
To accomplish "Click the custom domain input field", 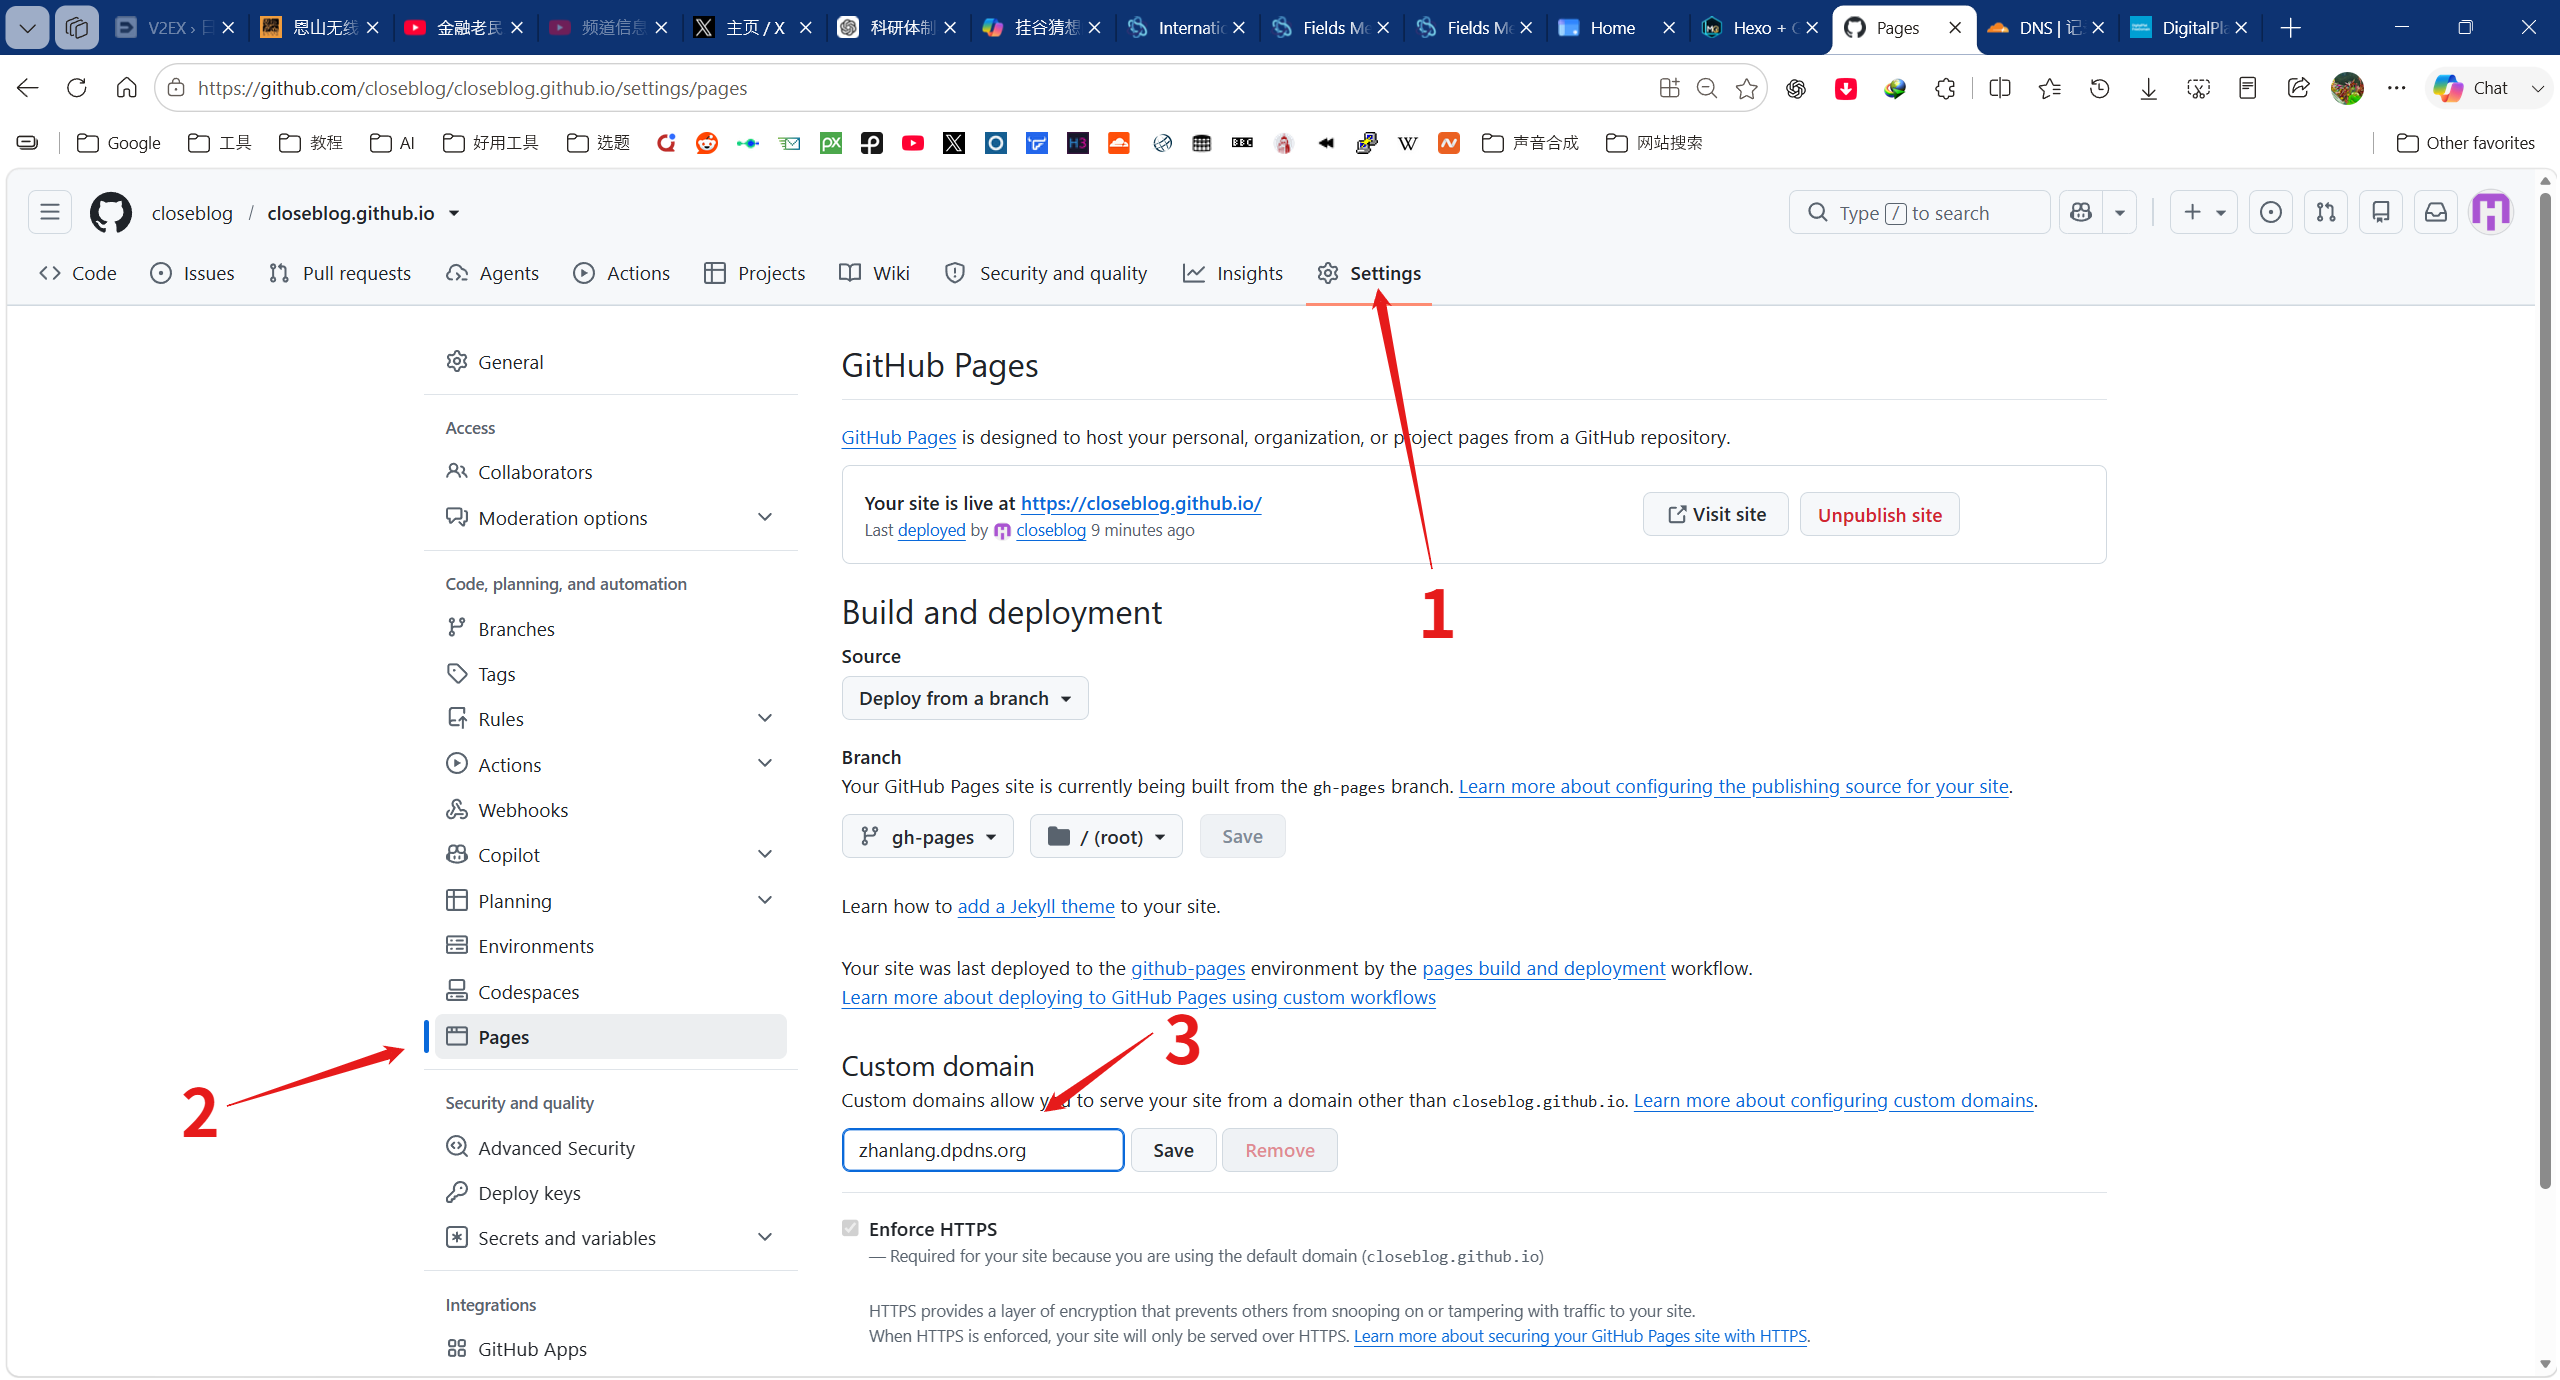I will coord(983,1150).
